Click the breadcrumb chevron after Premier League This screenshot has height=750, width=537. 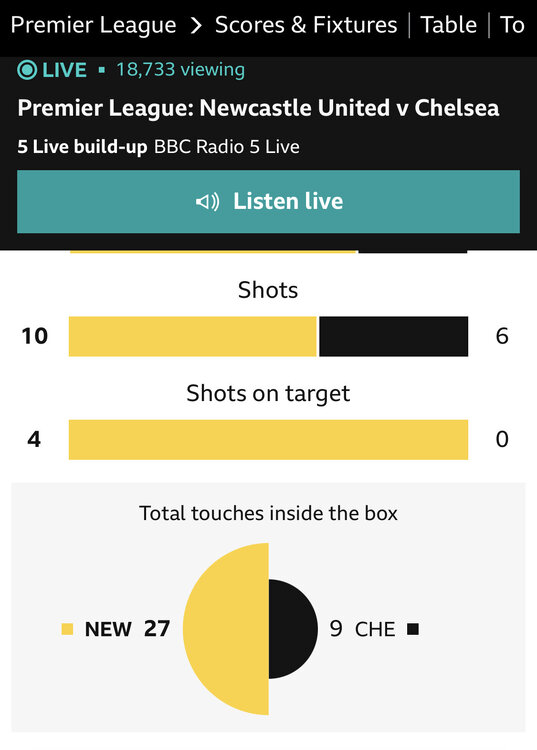(x=196, y=25)
